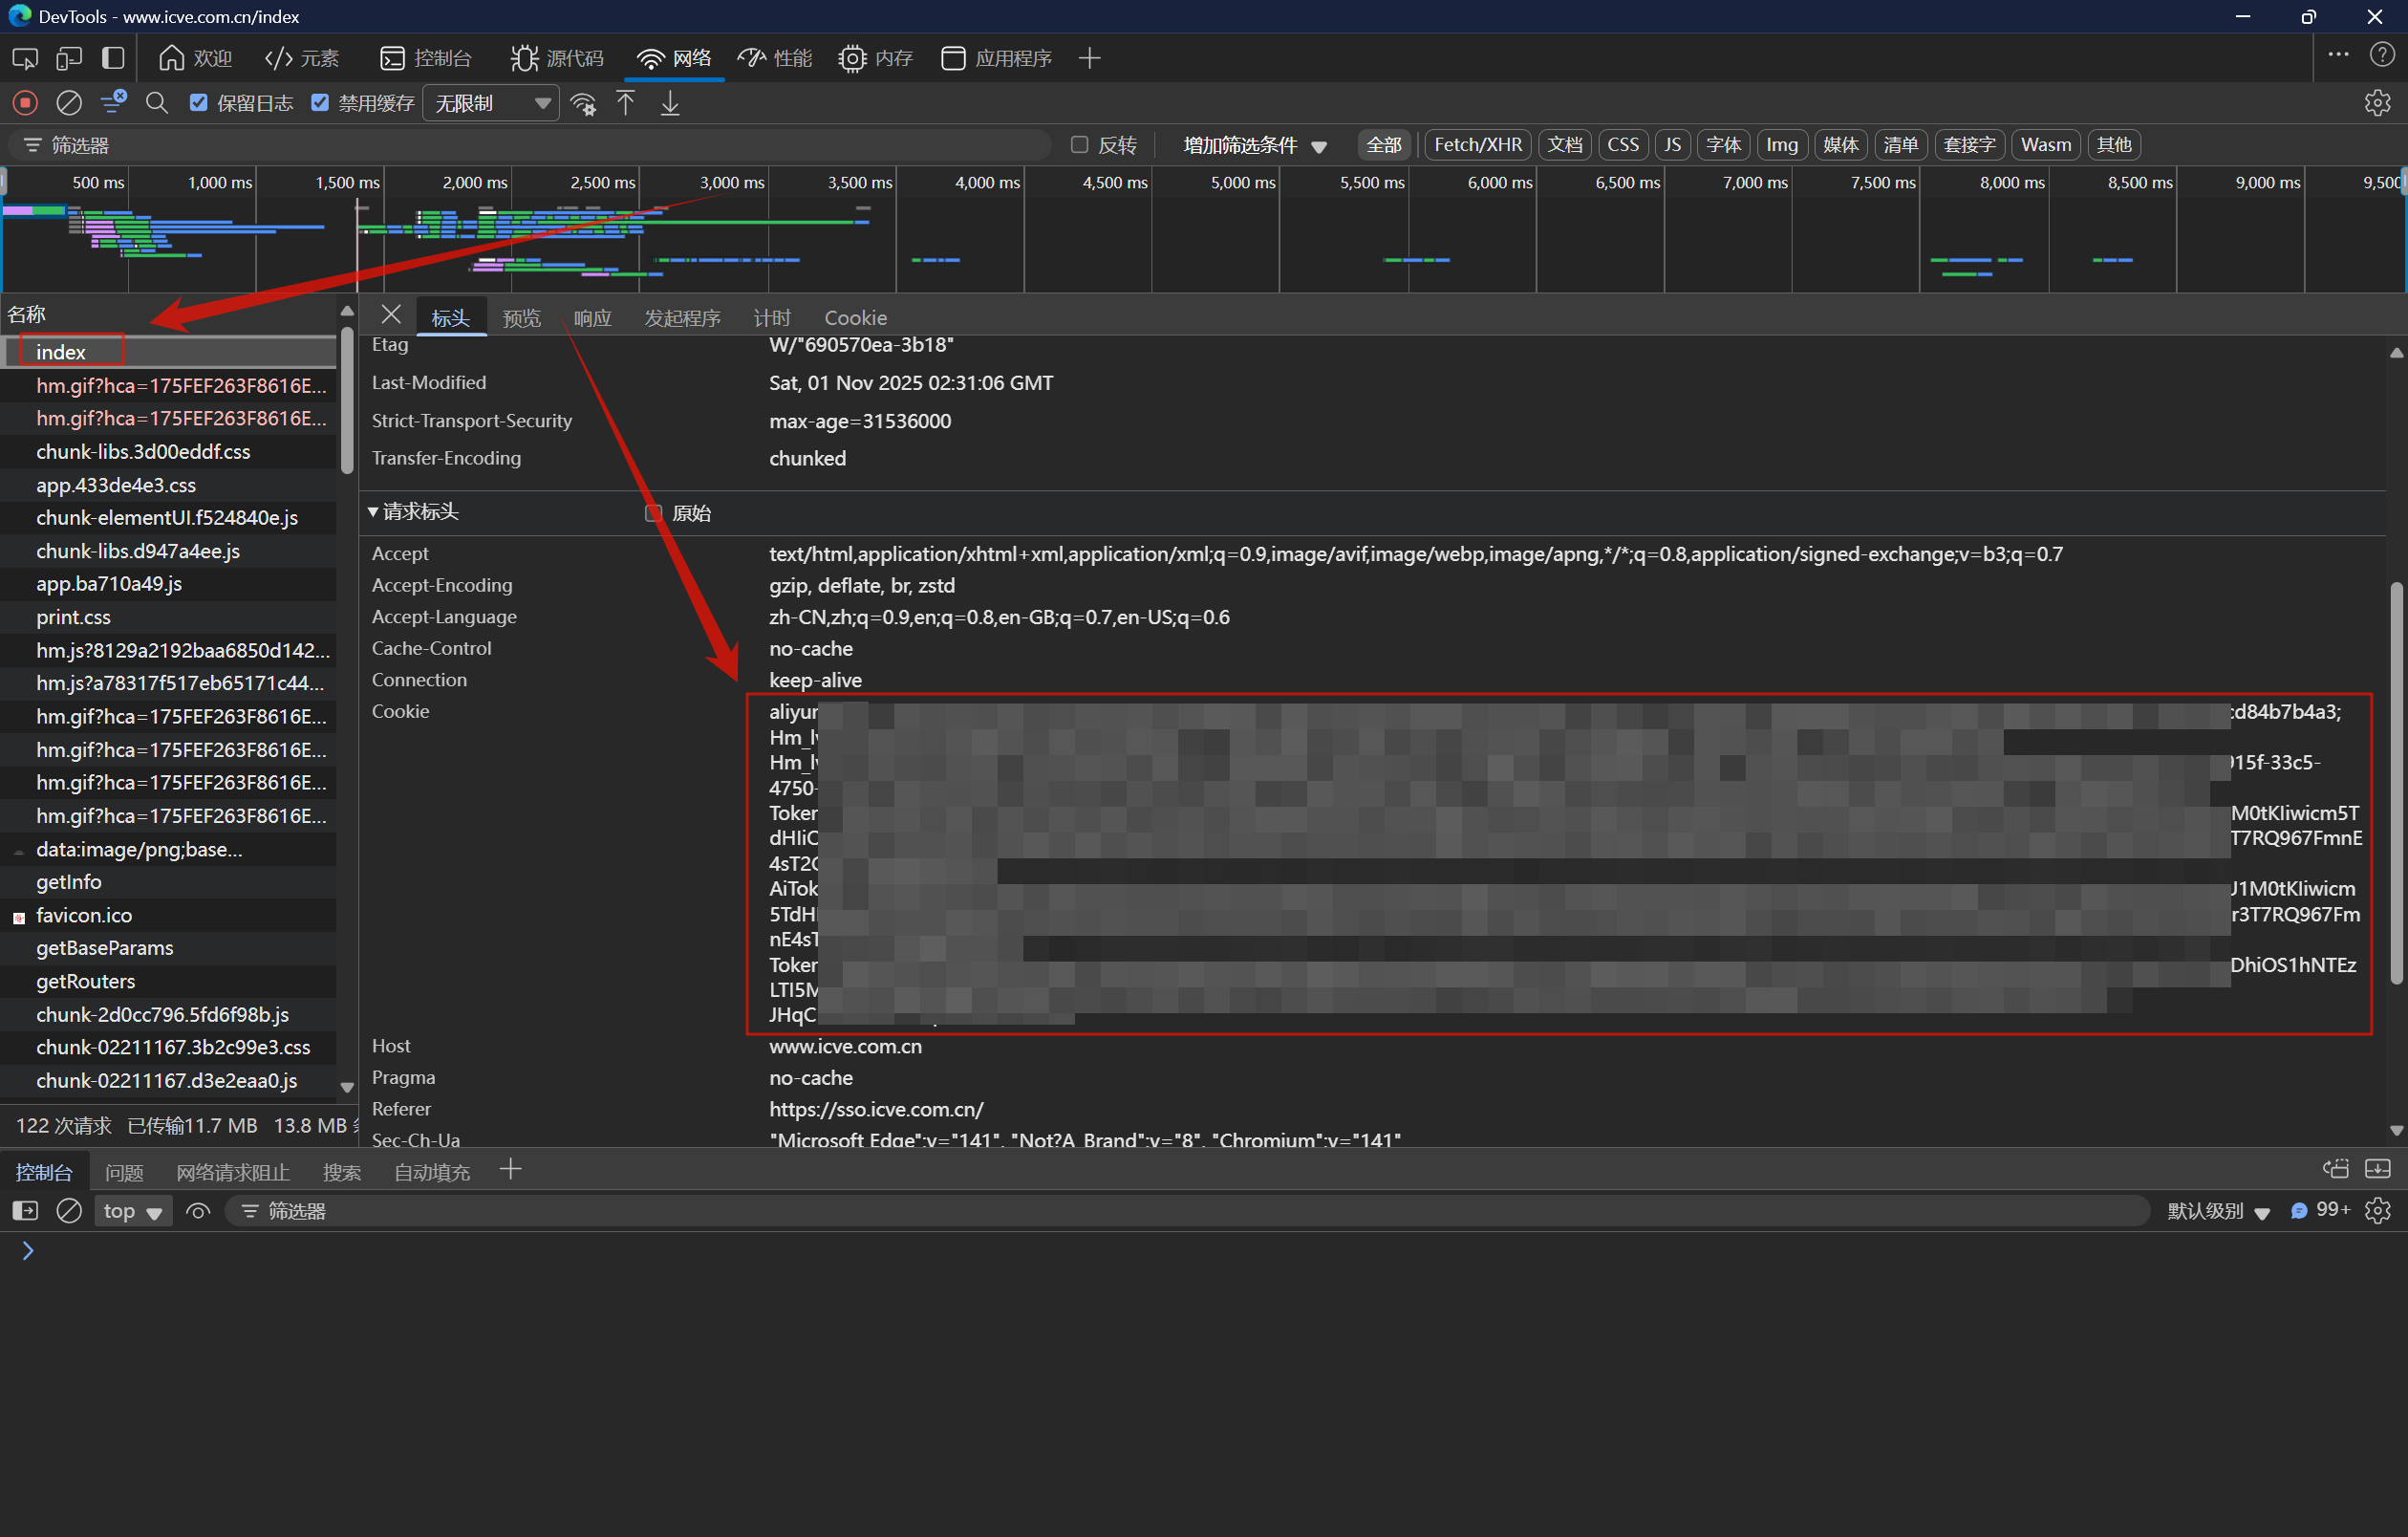Toggle the device emulation icon
The image size is (2408, 1537).
click(x=68, y=58)
